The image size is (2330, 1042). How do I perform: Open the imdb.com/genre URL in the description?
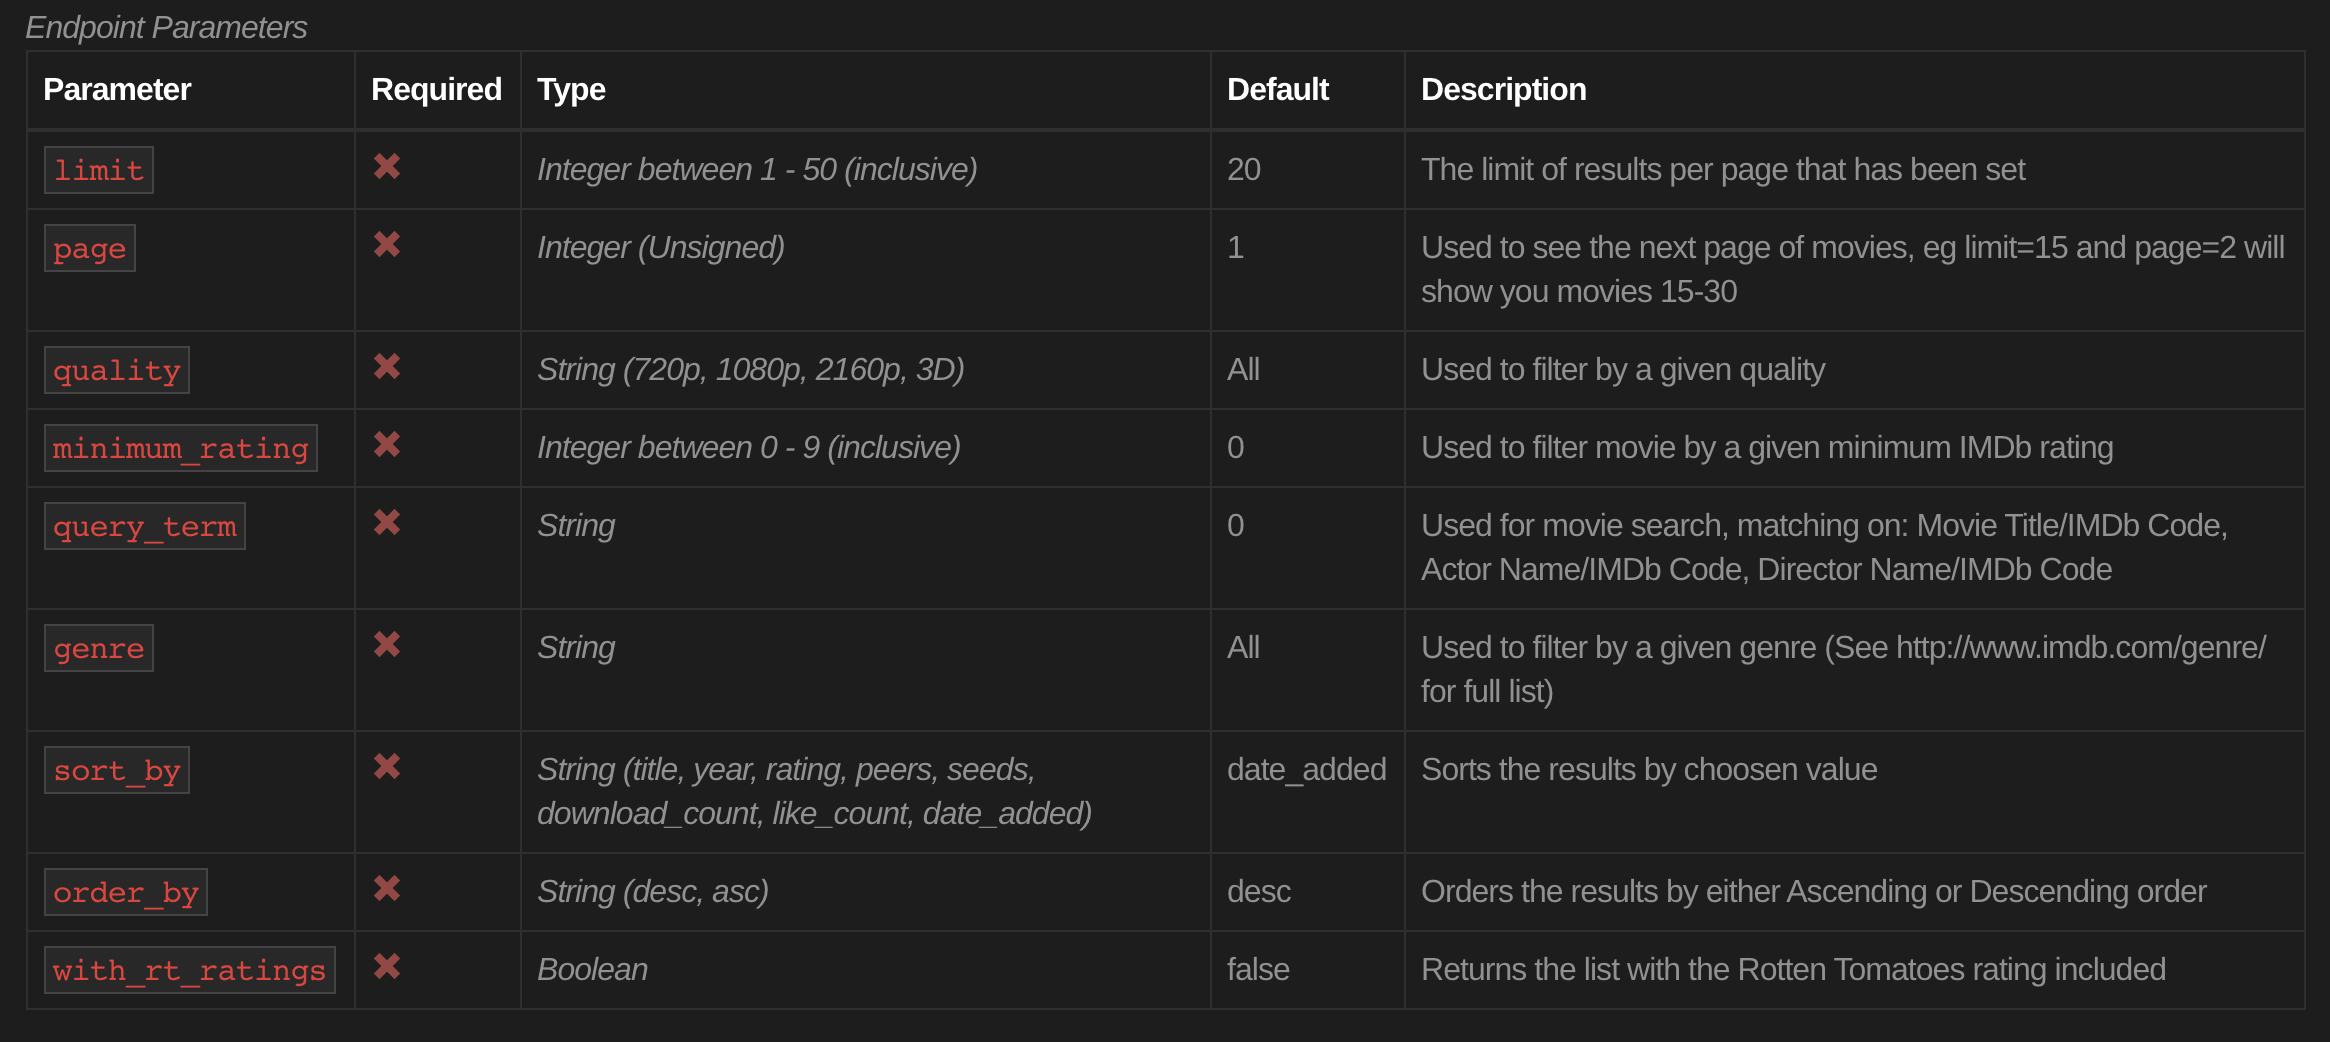pyautogui.click(x=2080, y=647)
